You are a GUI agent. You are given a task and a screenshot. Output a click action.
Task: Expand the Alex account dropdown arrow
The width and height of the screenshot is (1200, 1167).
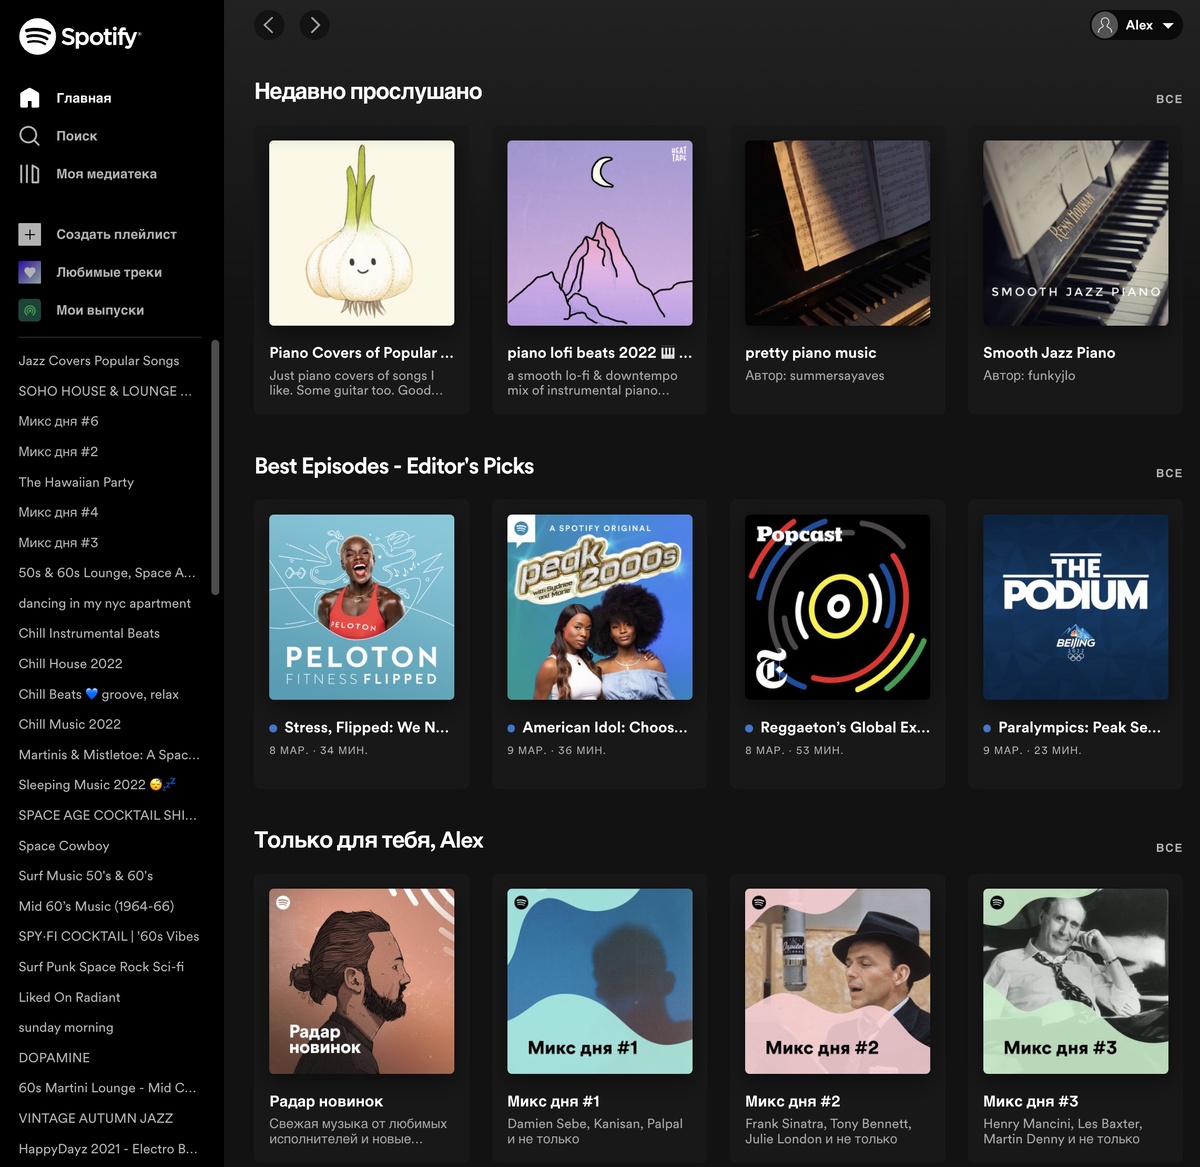pyautogui.click(x=1168, y=26)
